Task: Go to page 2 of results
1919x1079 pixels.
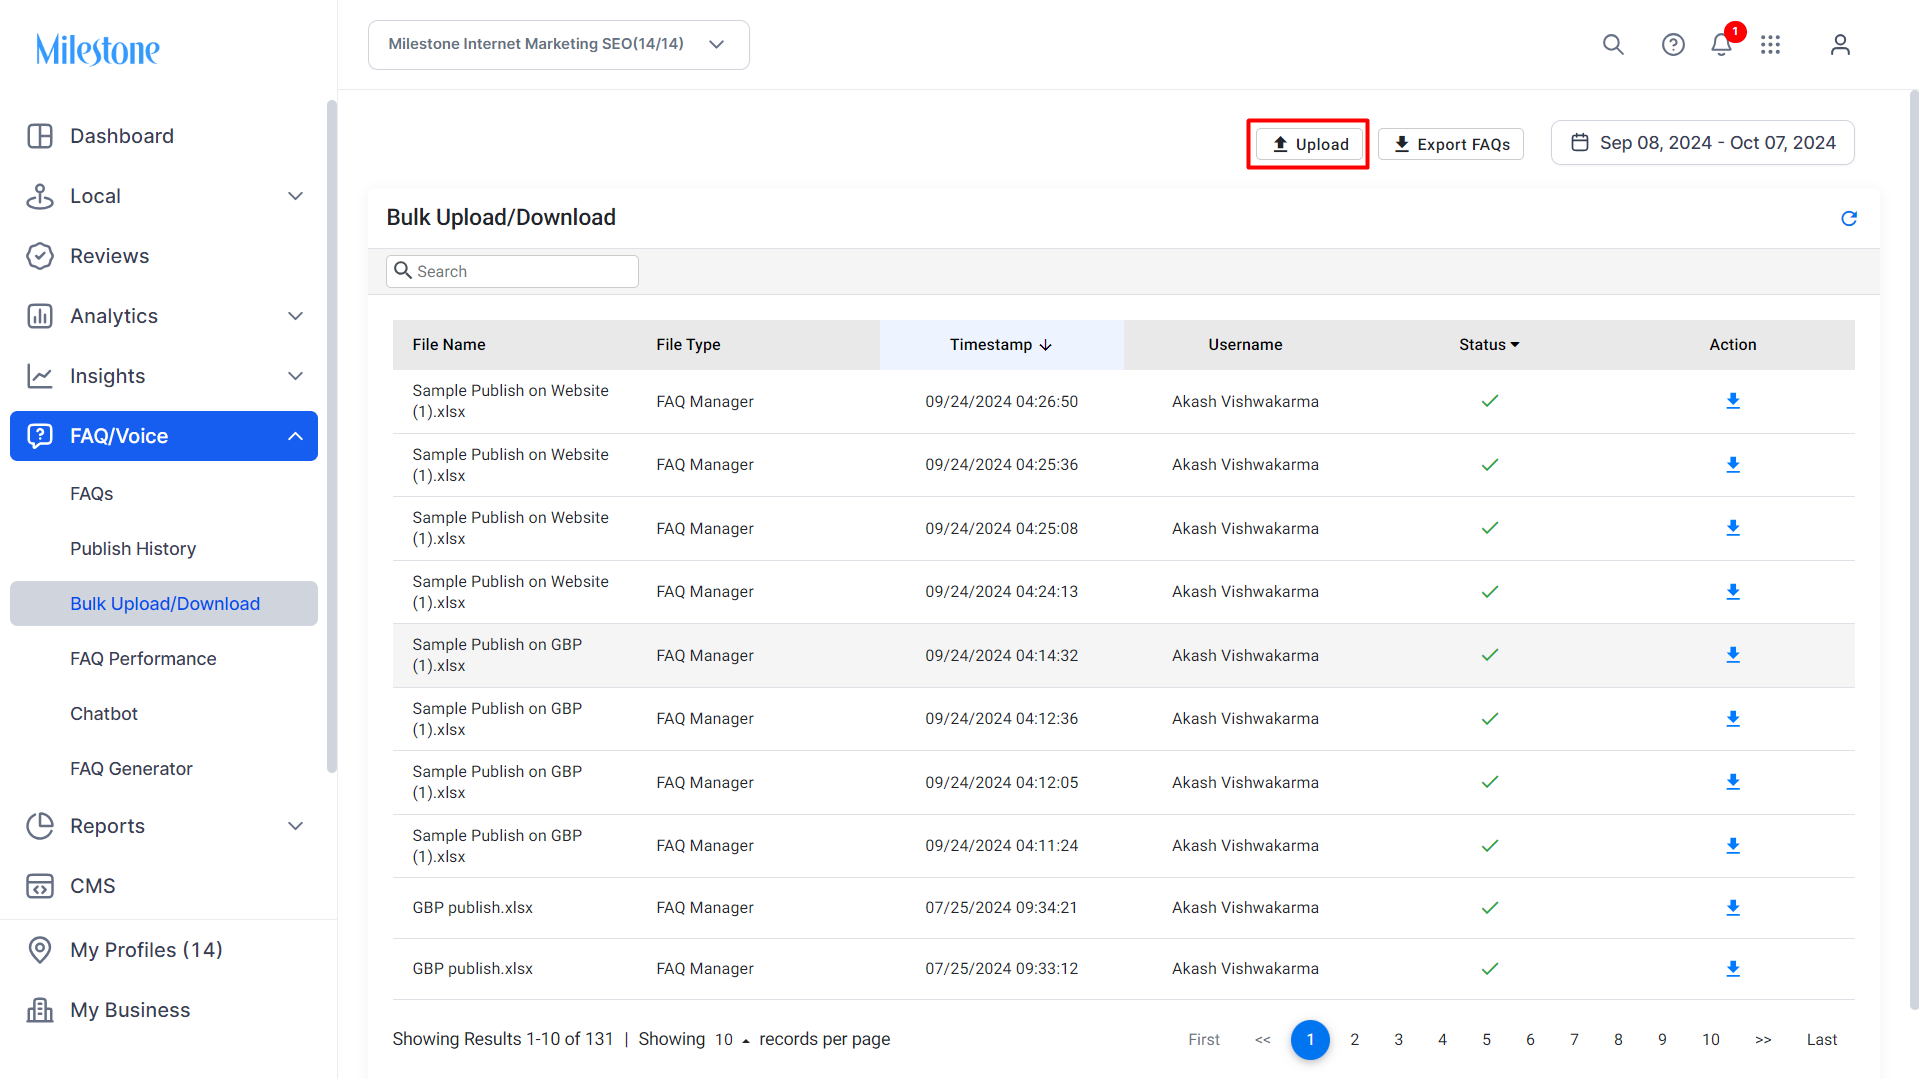Action: 1355,1040
